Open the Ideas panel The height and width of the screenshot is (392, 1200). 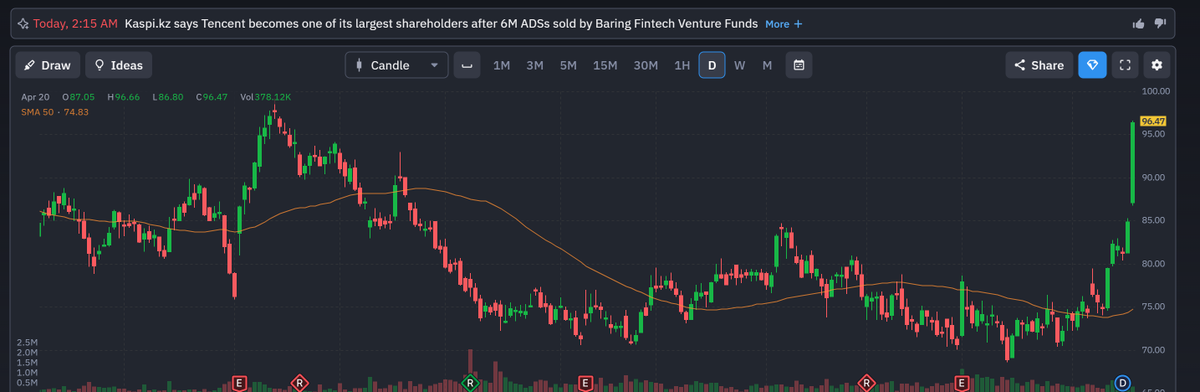[x=118, y=65]
